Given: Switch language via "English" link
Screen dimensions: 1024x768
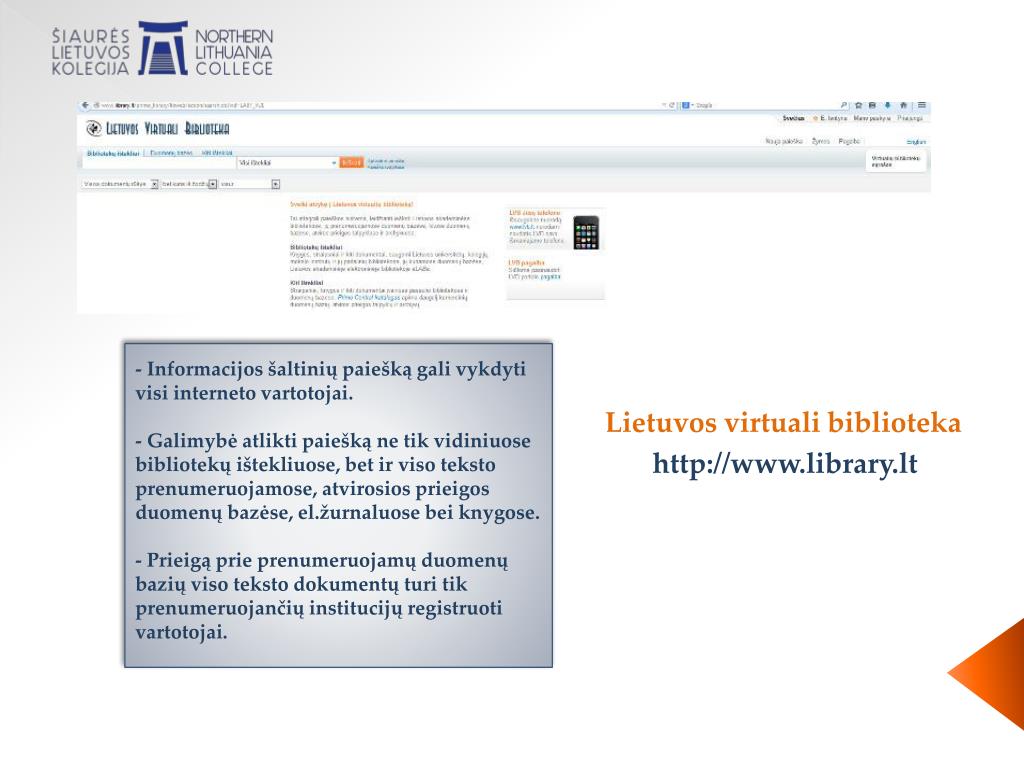Looking at the screenshot, I should point(916,142).
